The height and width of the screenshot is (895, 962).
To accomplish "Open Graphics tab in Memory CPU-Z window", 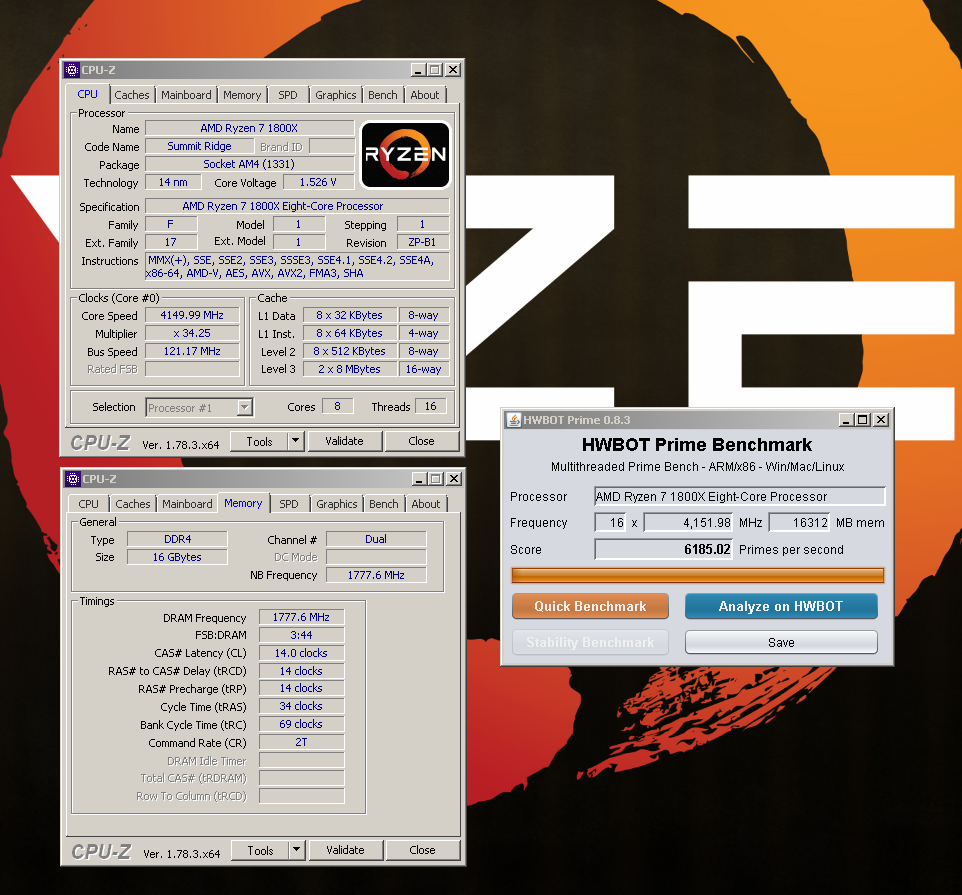I will point(337,504).
